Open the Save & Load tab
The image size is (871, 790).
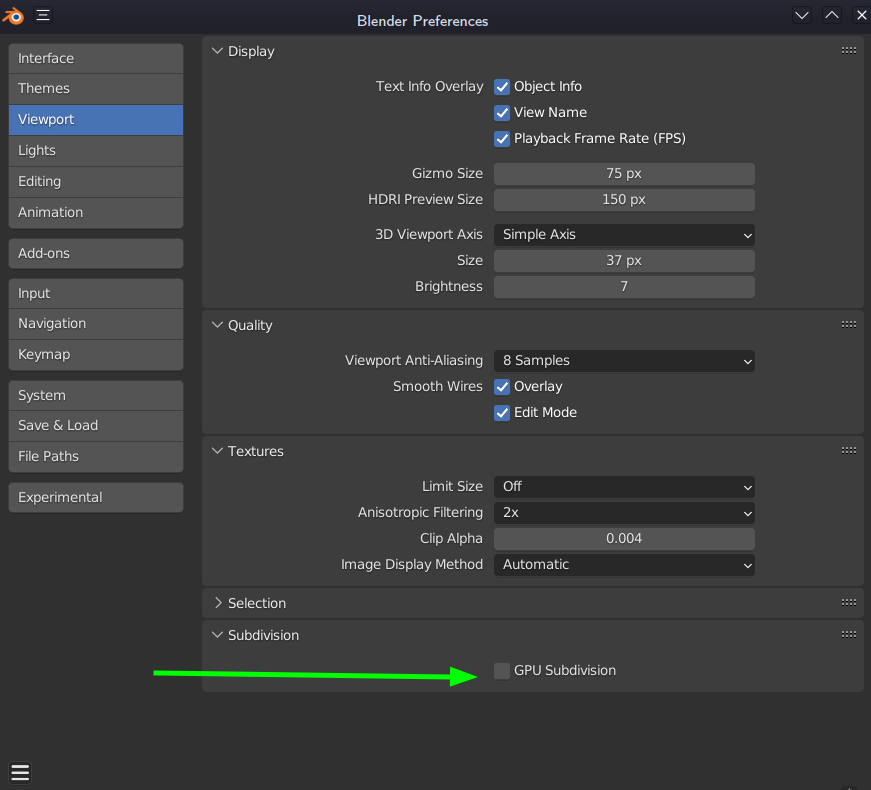96,426
